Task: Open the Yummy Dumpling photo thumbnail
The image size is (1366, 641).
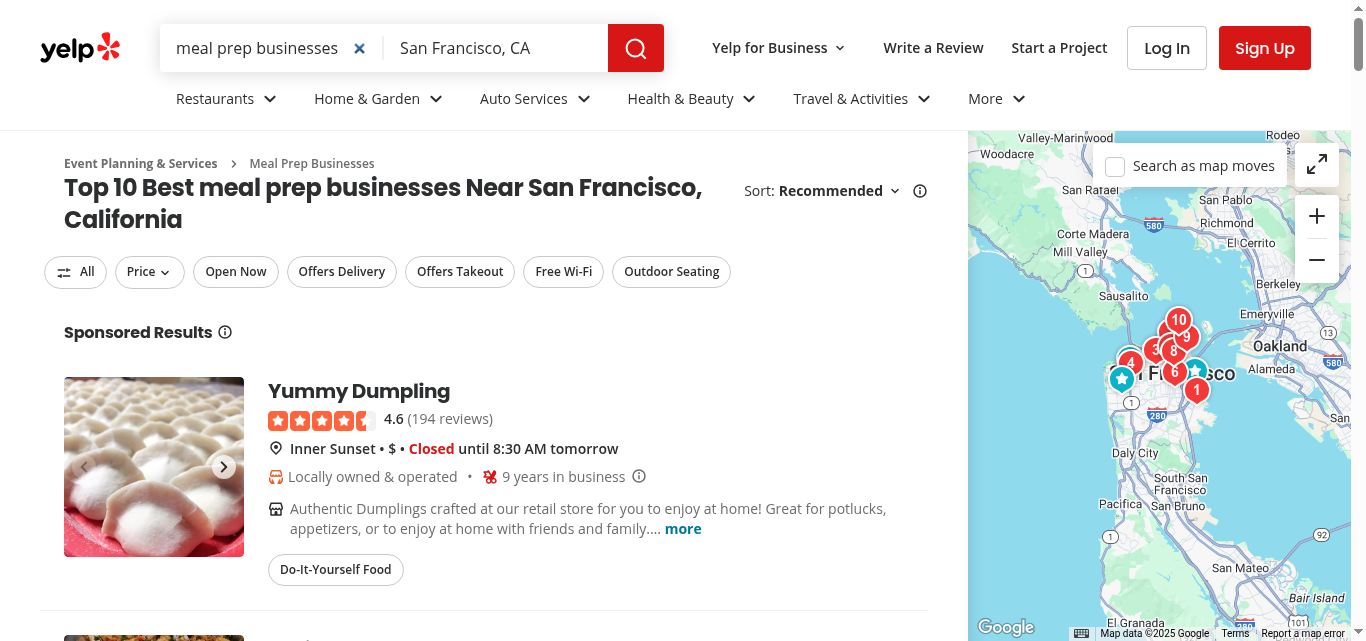Action: coord(154,467)
